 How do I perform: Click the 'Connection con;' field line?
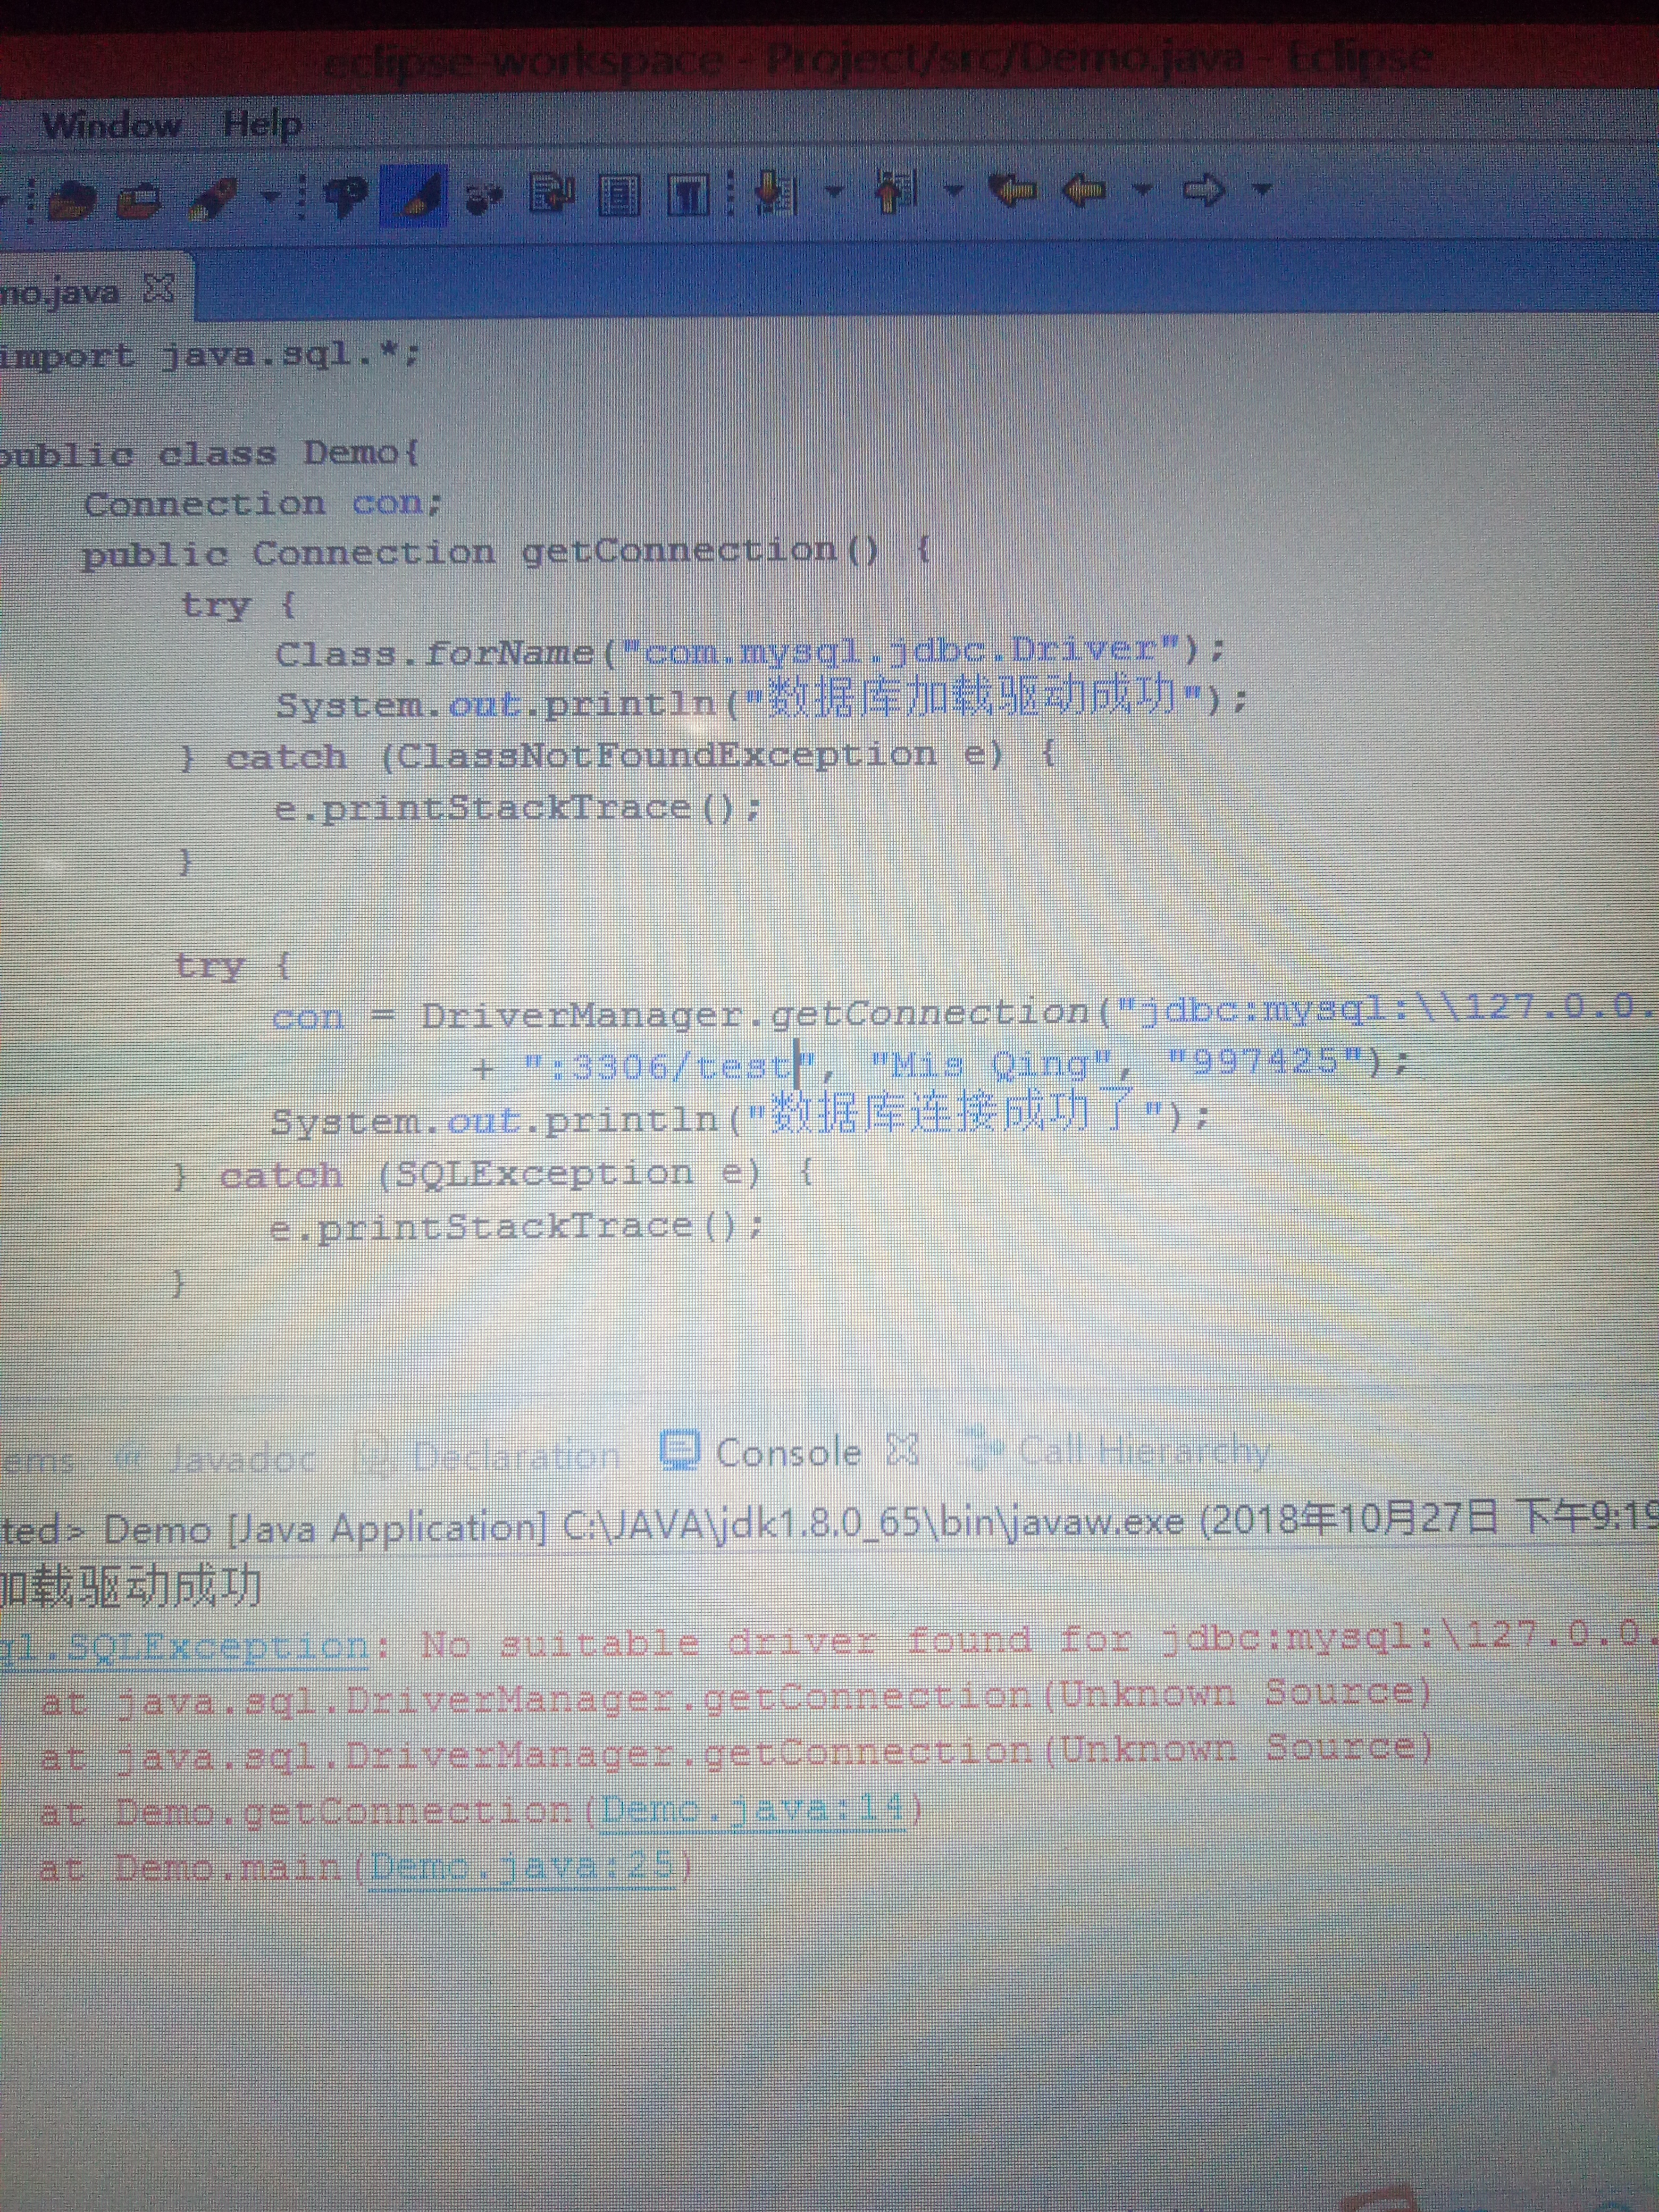263,503
